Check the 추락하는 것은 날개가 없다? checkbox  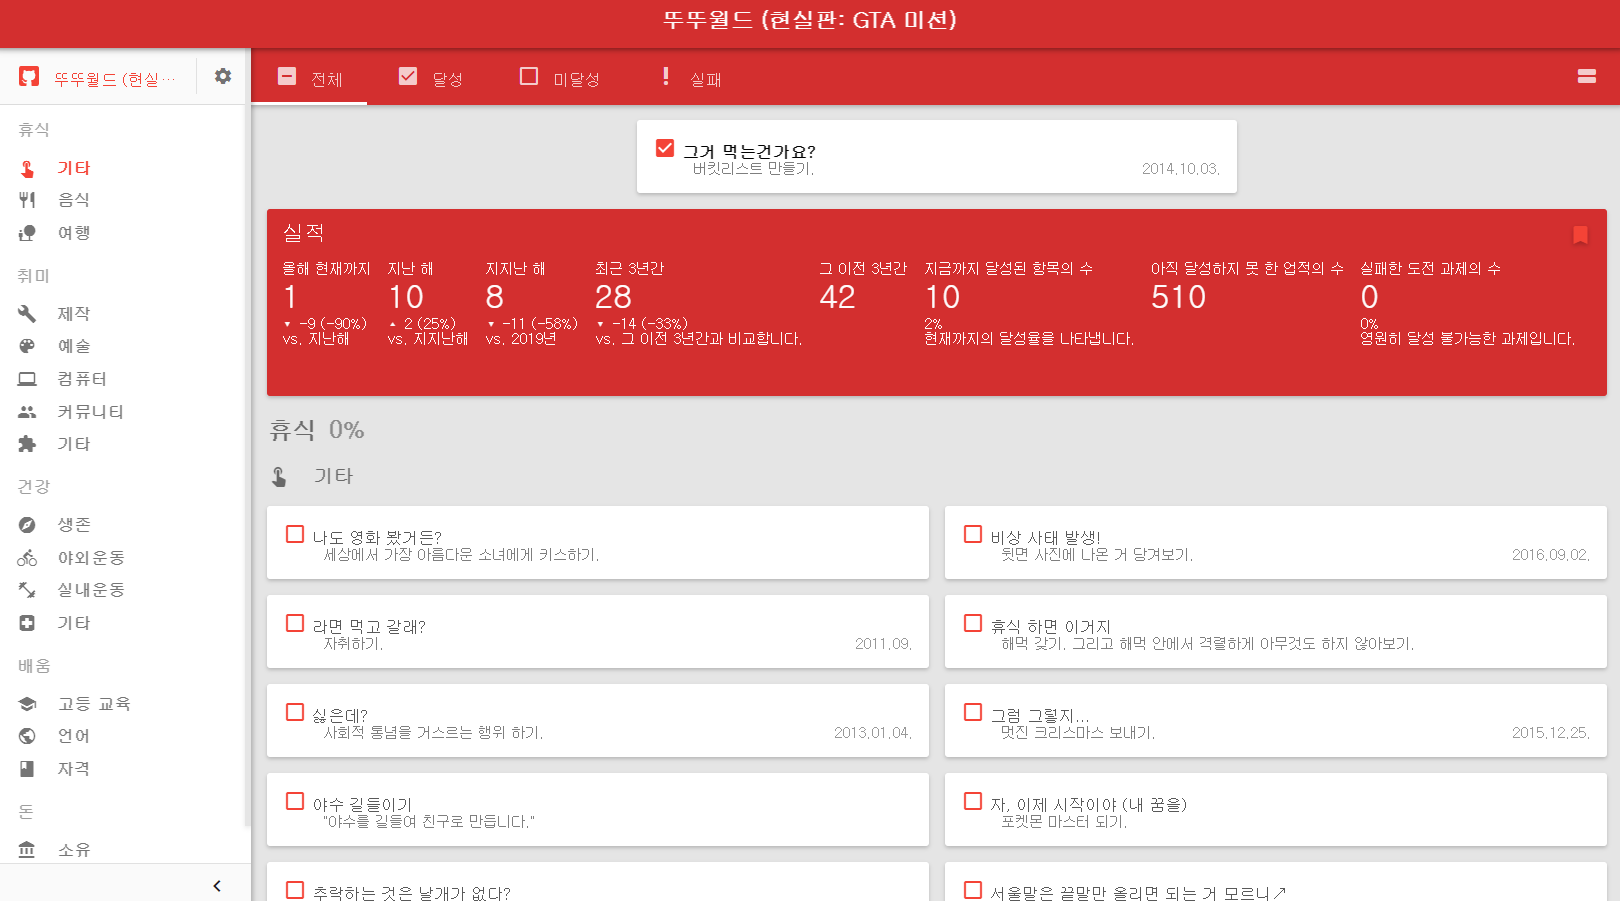pos(295,890)
